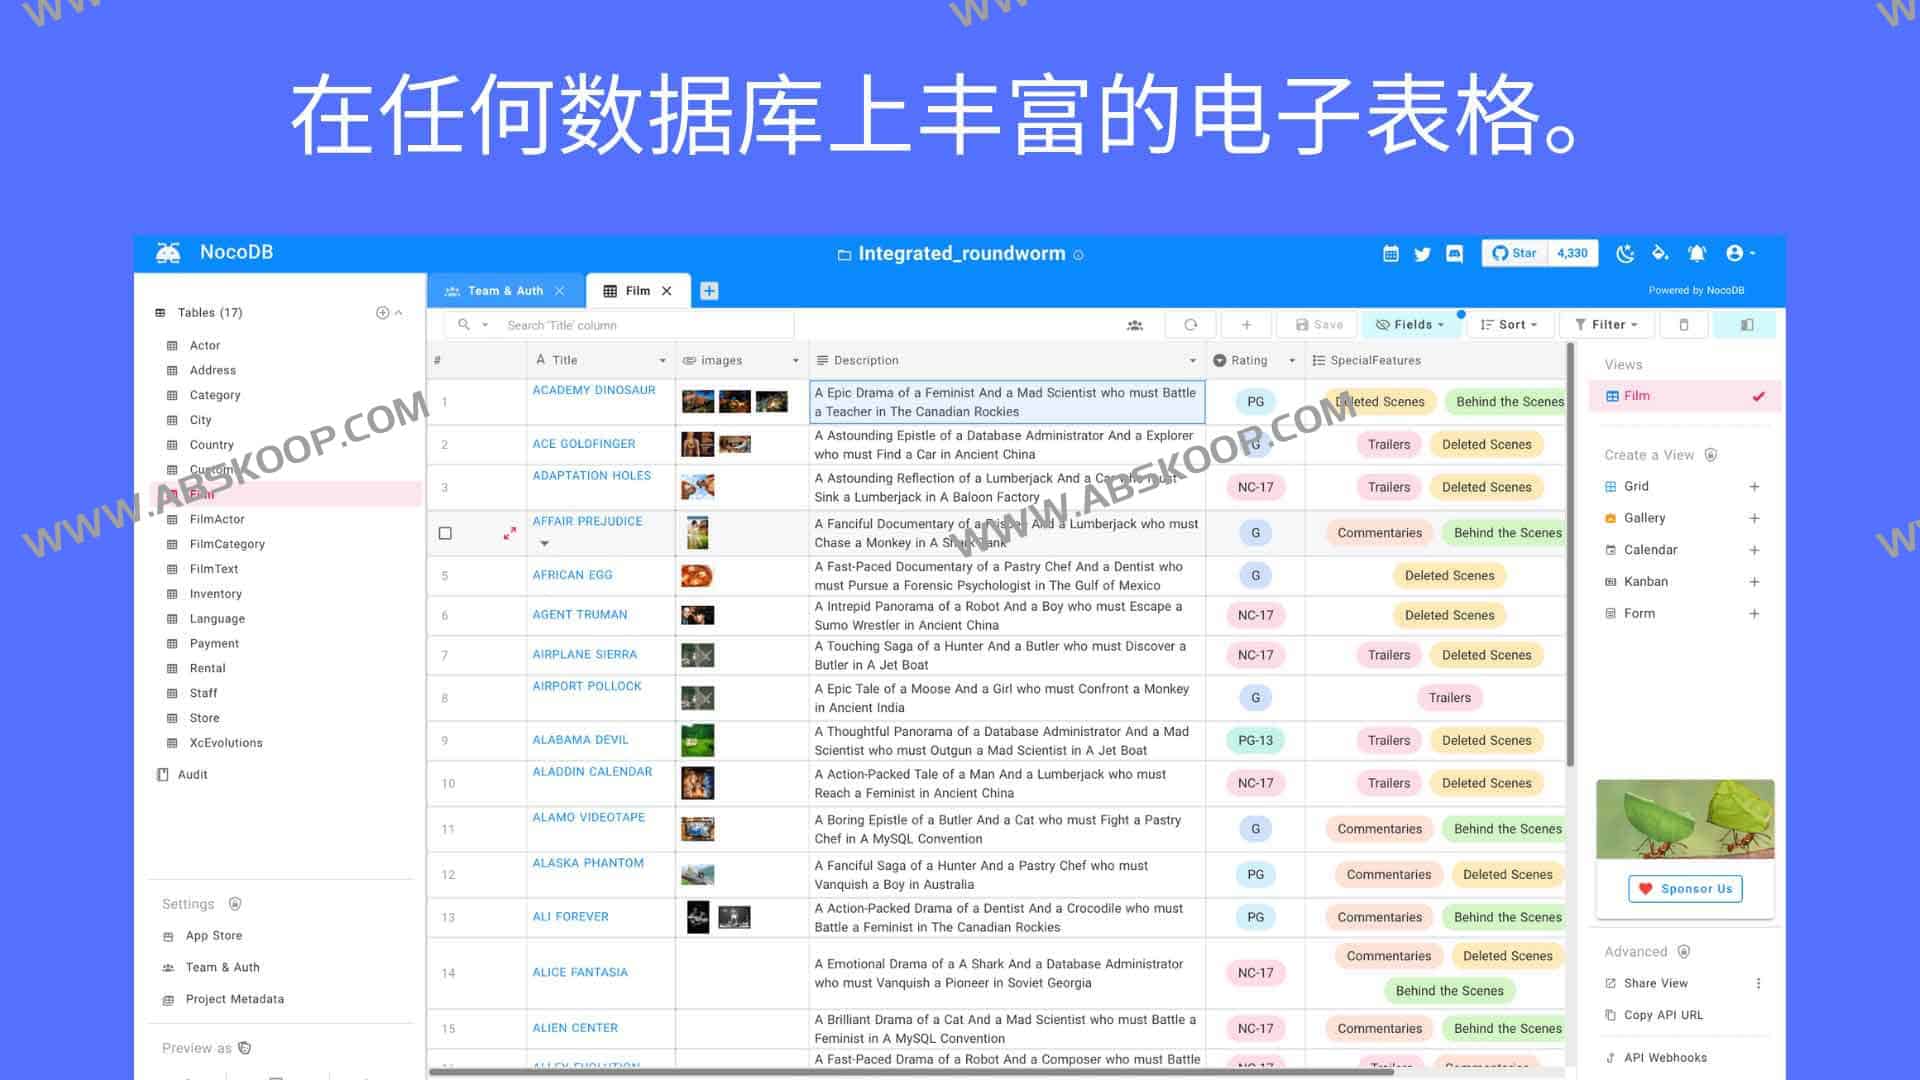Switch to the Team & Auth tab

(503, 290)
